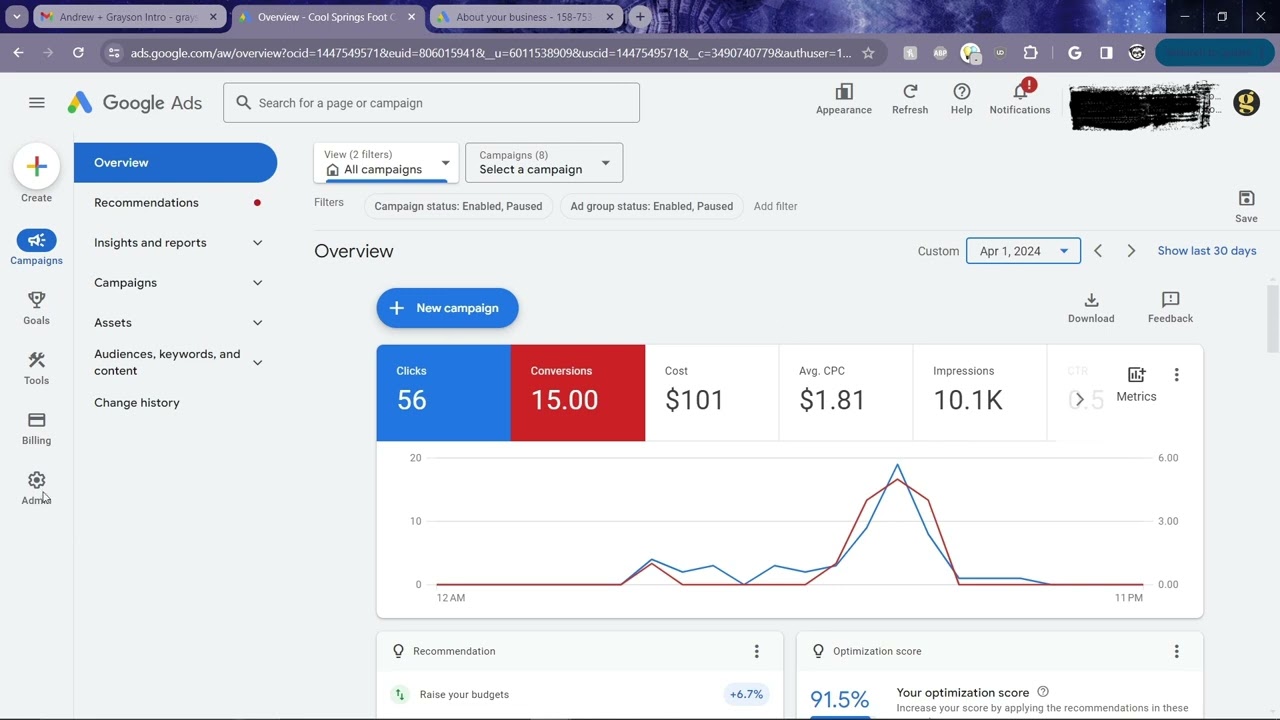Select Overview - Cool Springs Foot tab
The image size is (1280, 720).
pos(327,17)
